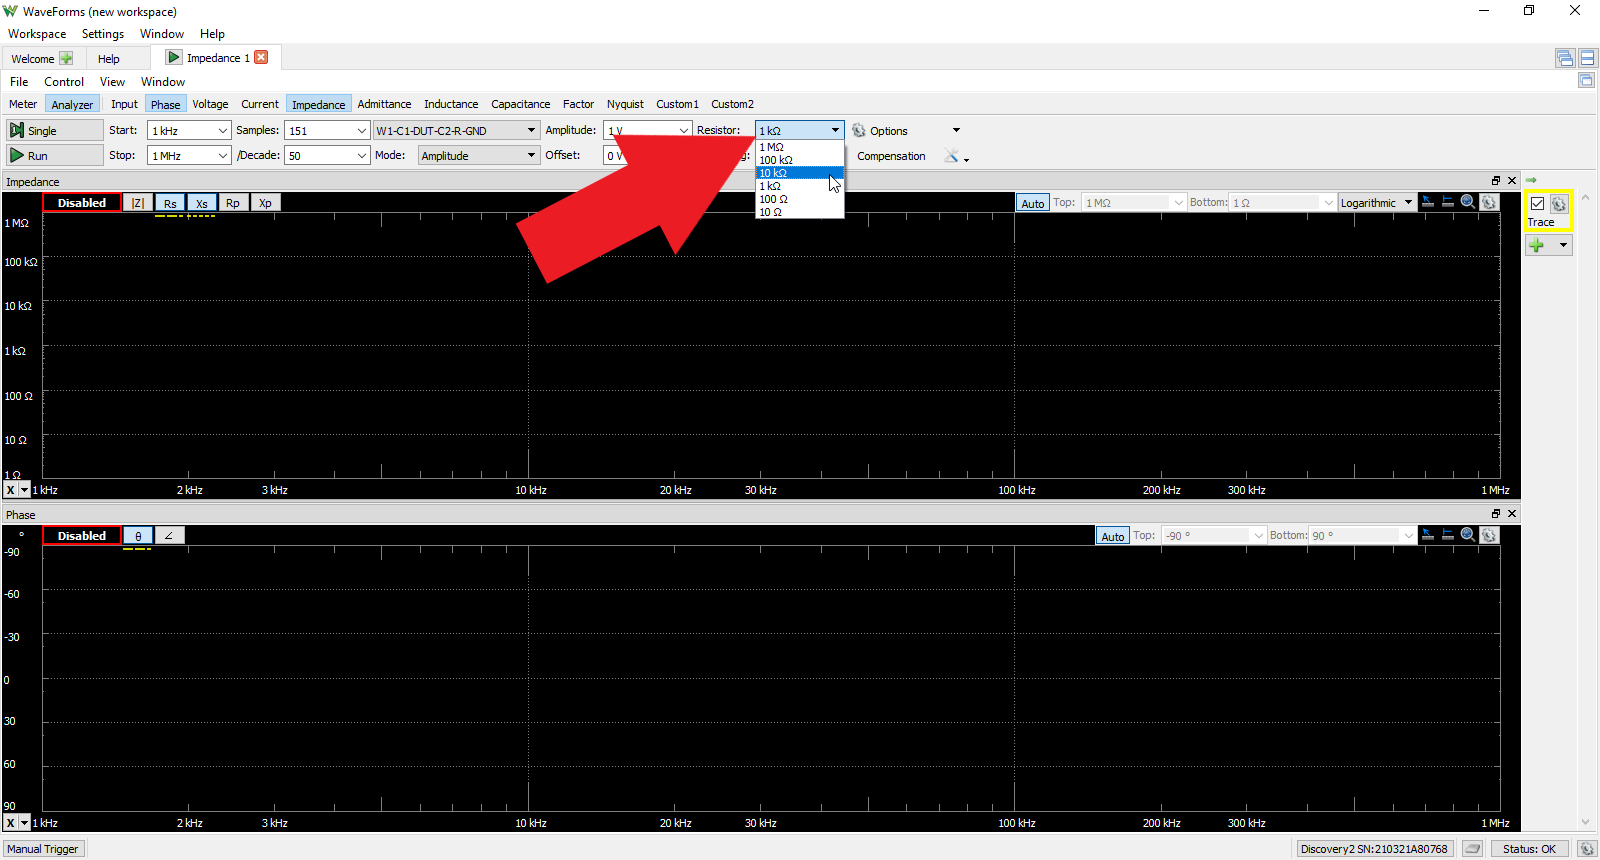1600x860 pixels.
Task: Click the magnifier zoom icon in Impedance plot
Action: pos(1468,202)
